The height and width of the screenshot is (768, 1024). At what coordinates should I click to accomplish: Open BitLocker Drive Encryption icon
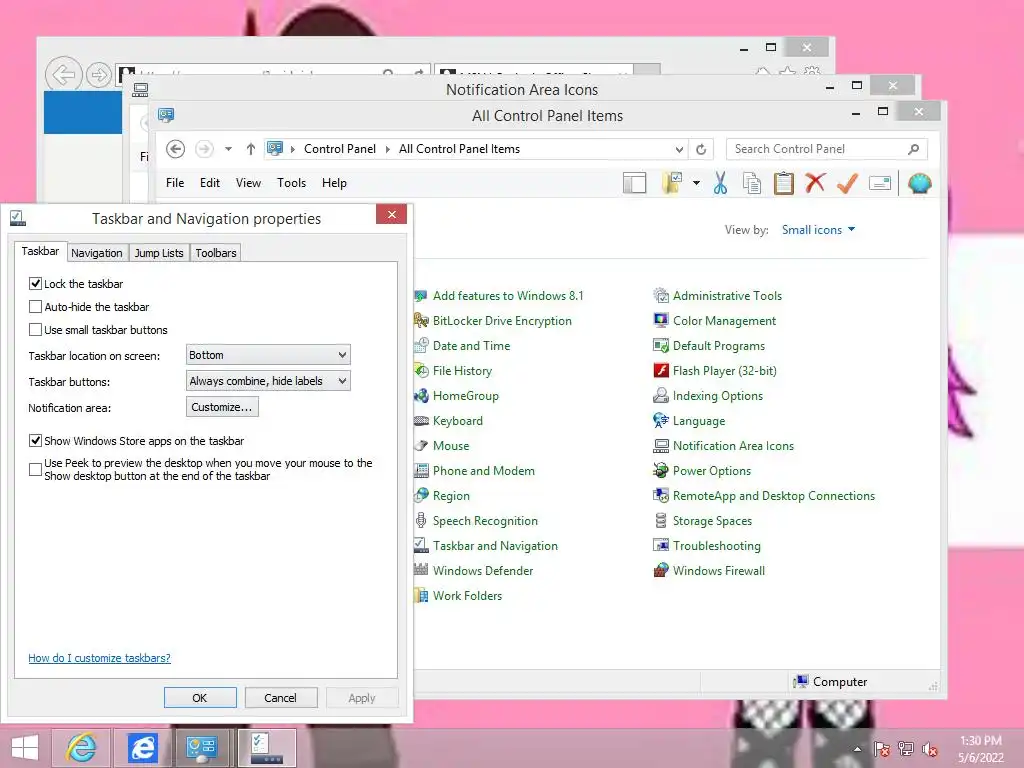[421, 321]
